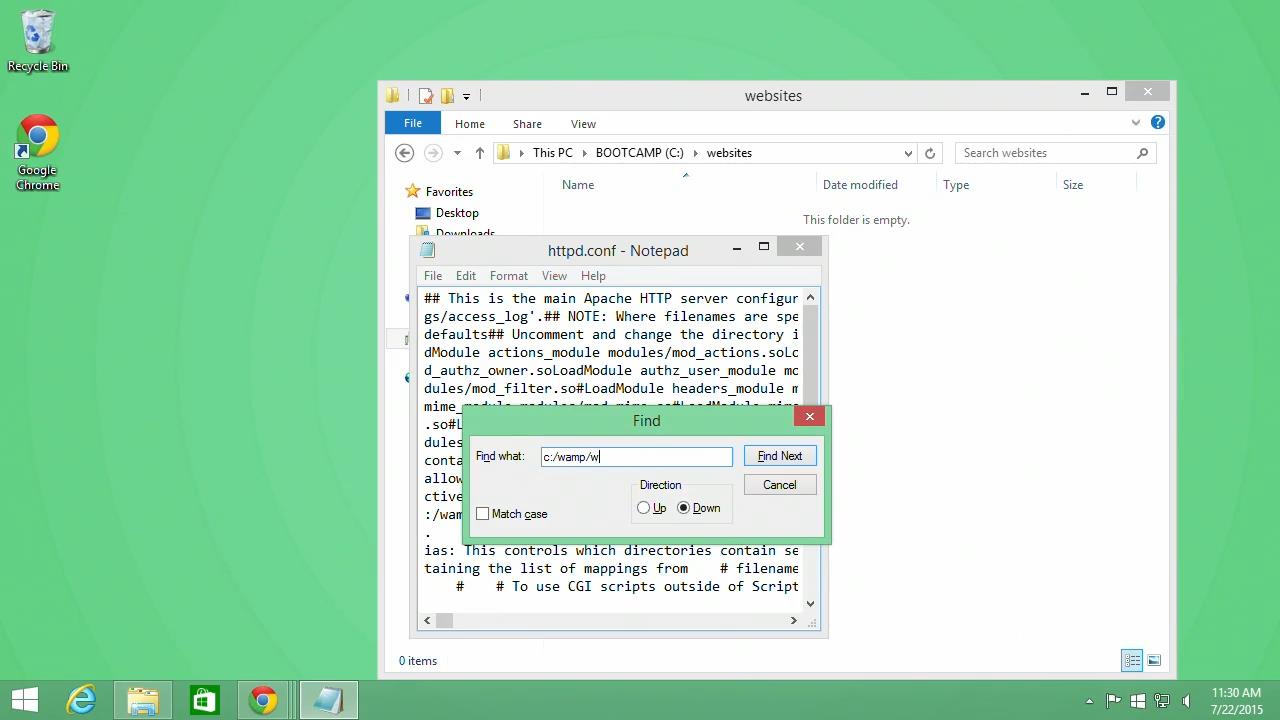The image size is (1280, 720).
Task: Enable the Match case checkbox
Action: click(483, 514)
